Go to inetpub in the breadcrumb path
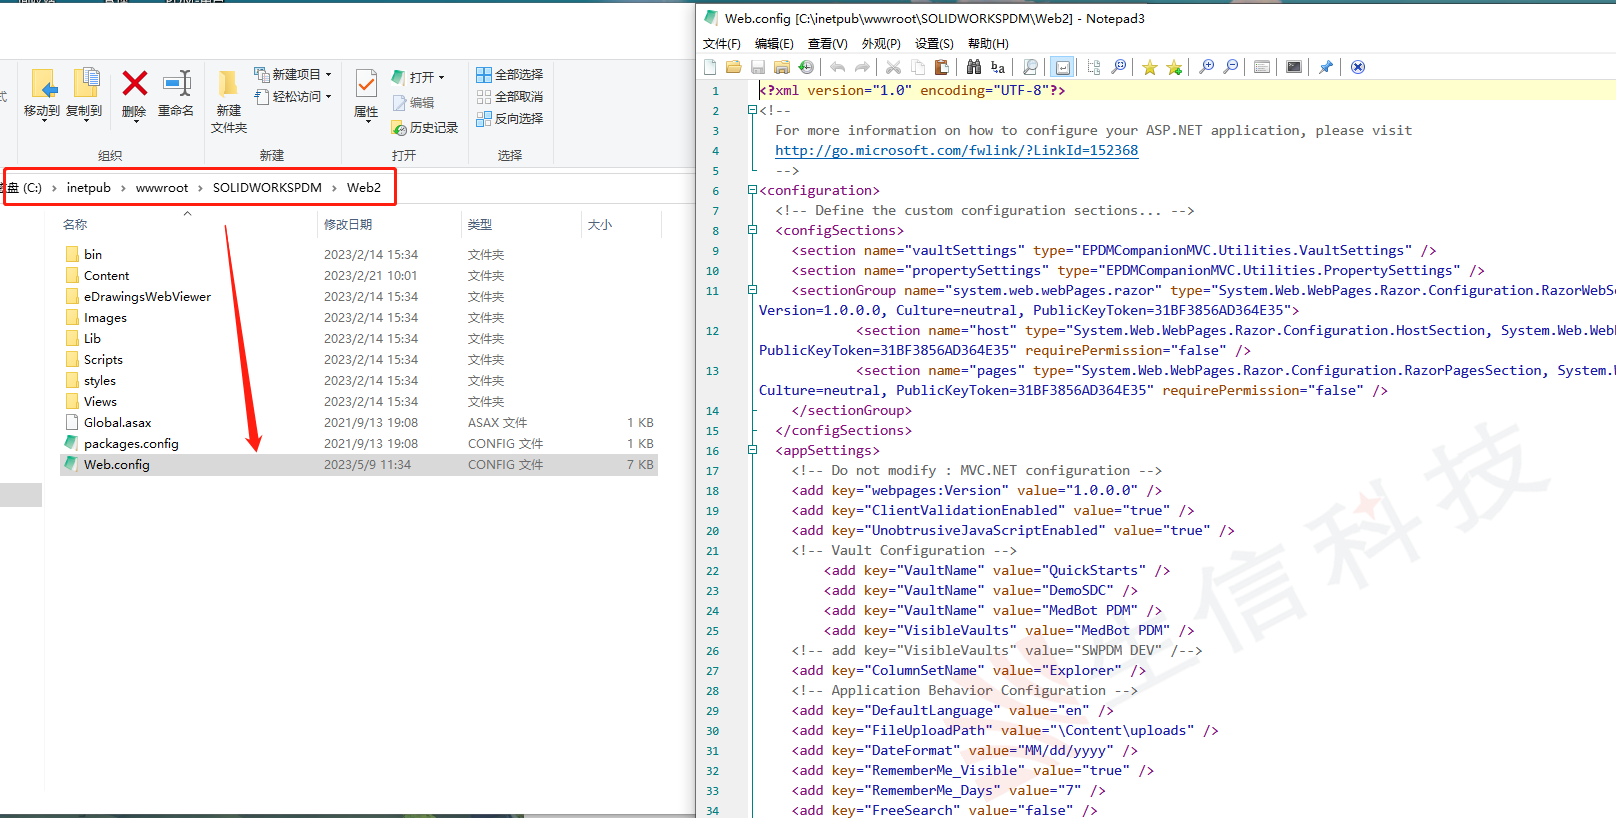Screen dimensions: 1616x818 88,188
